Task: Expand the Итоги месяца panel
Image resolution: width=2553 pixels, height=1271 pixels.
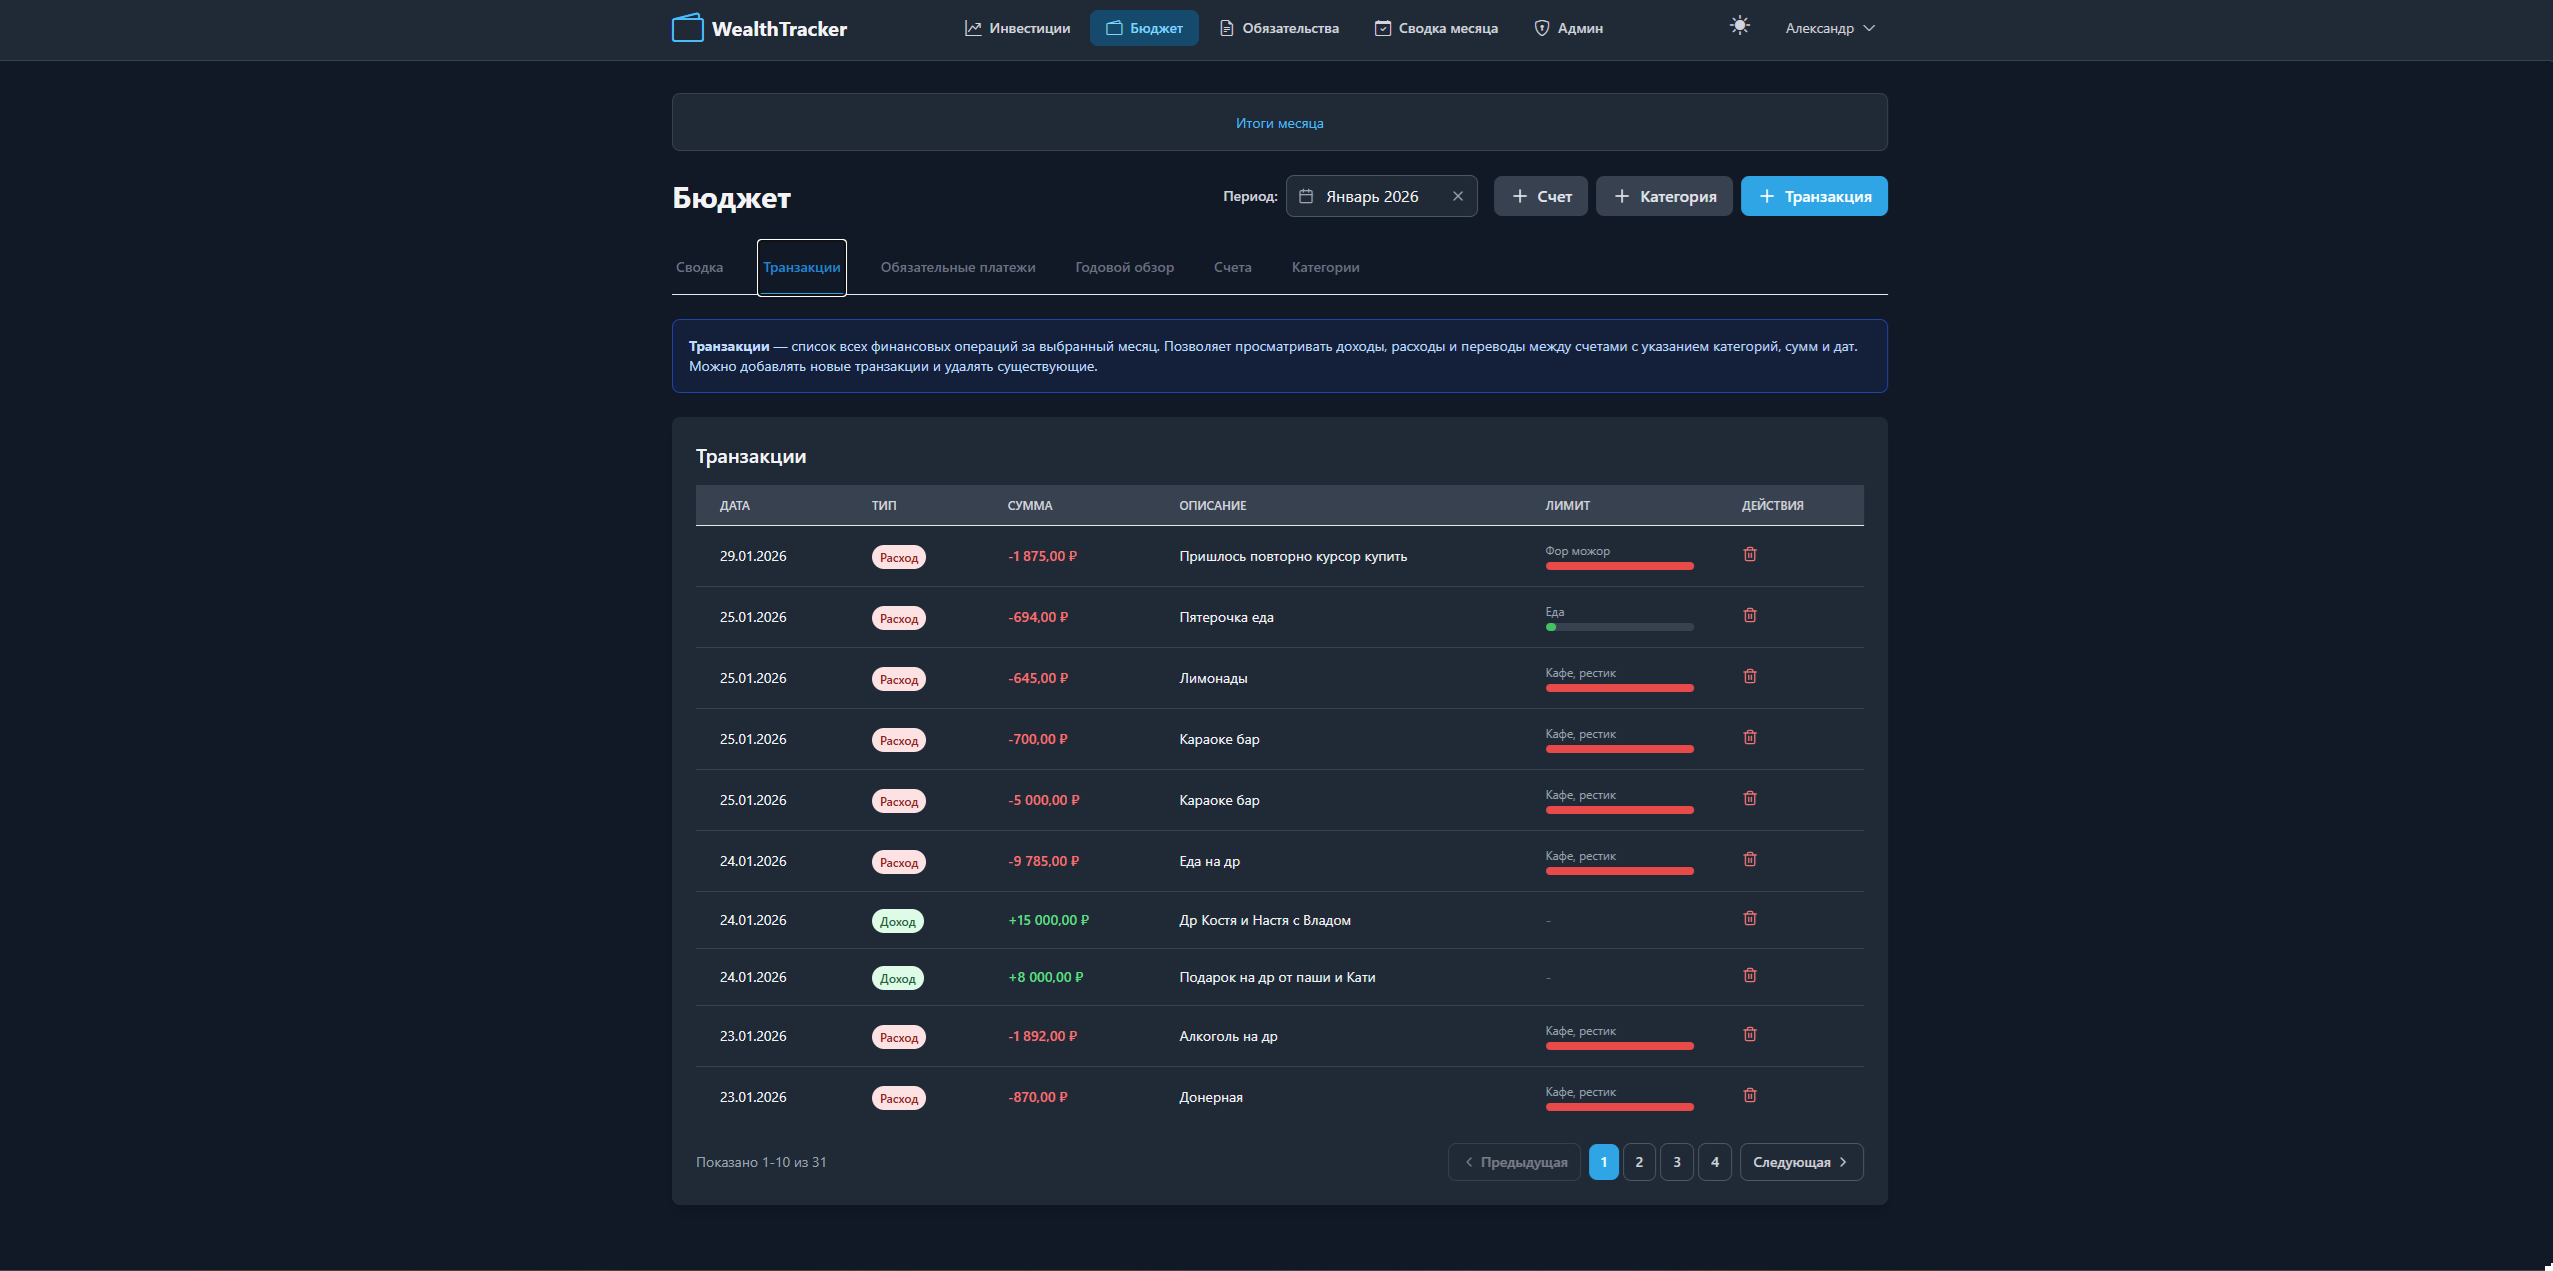Action: (1279, 123)
